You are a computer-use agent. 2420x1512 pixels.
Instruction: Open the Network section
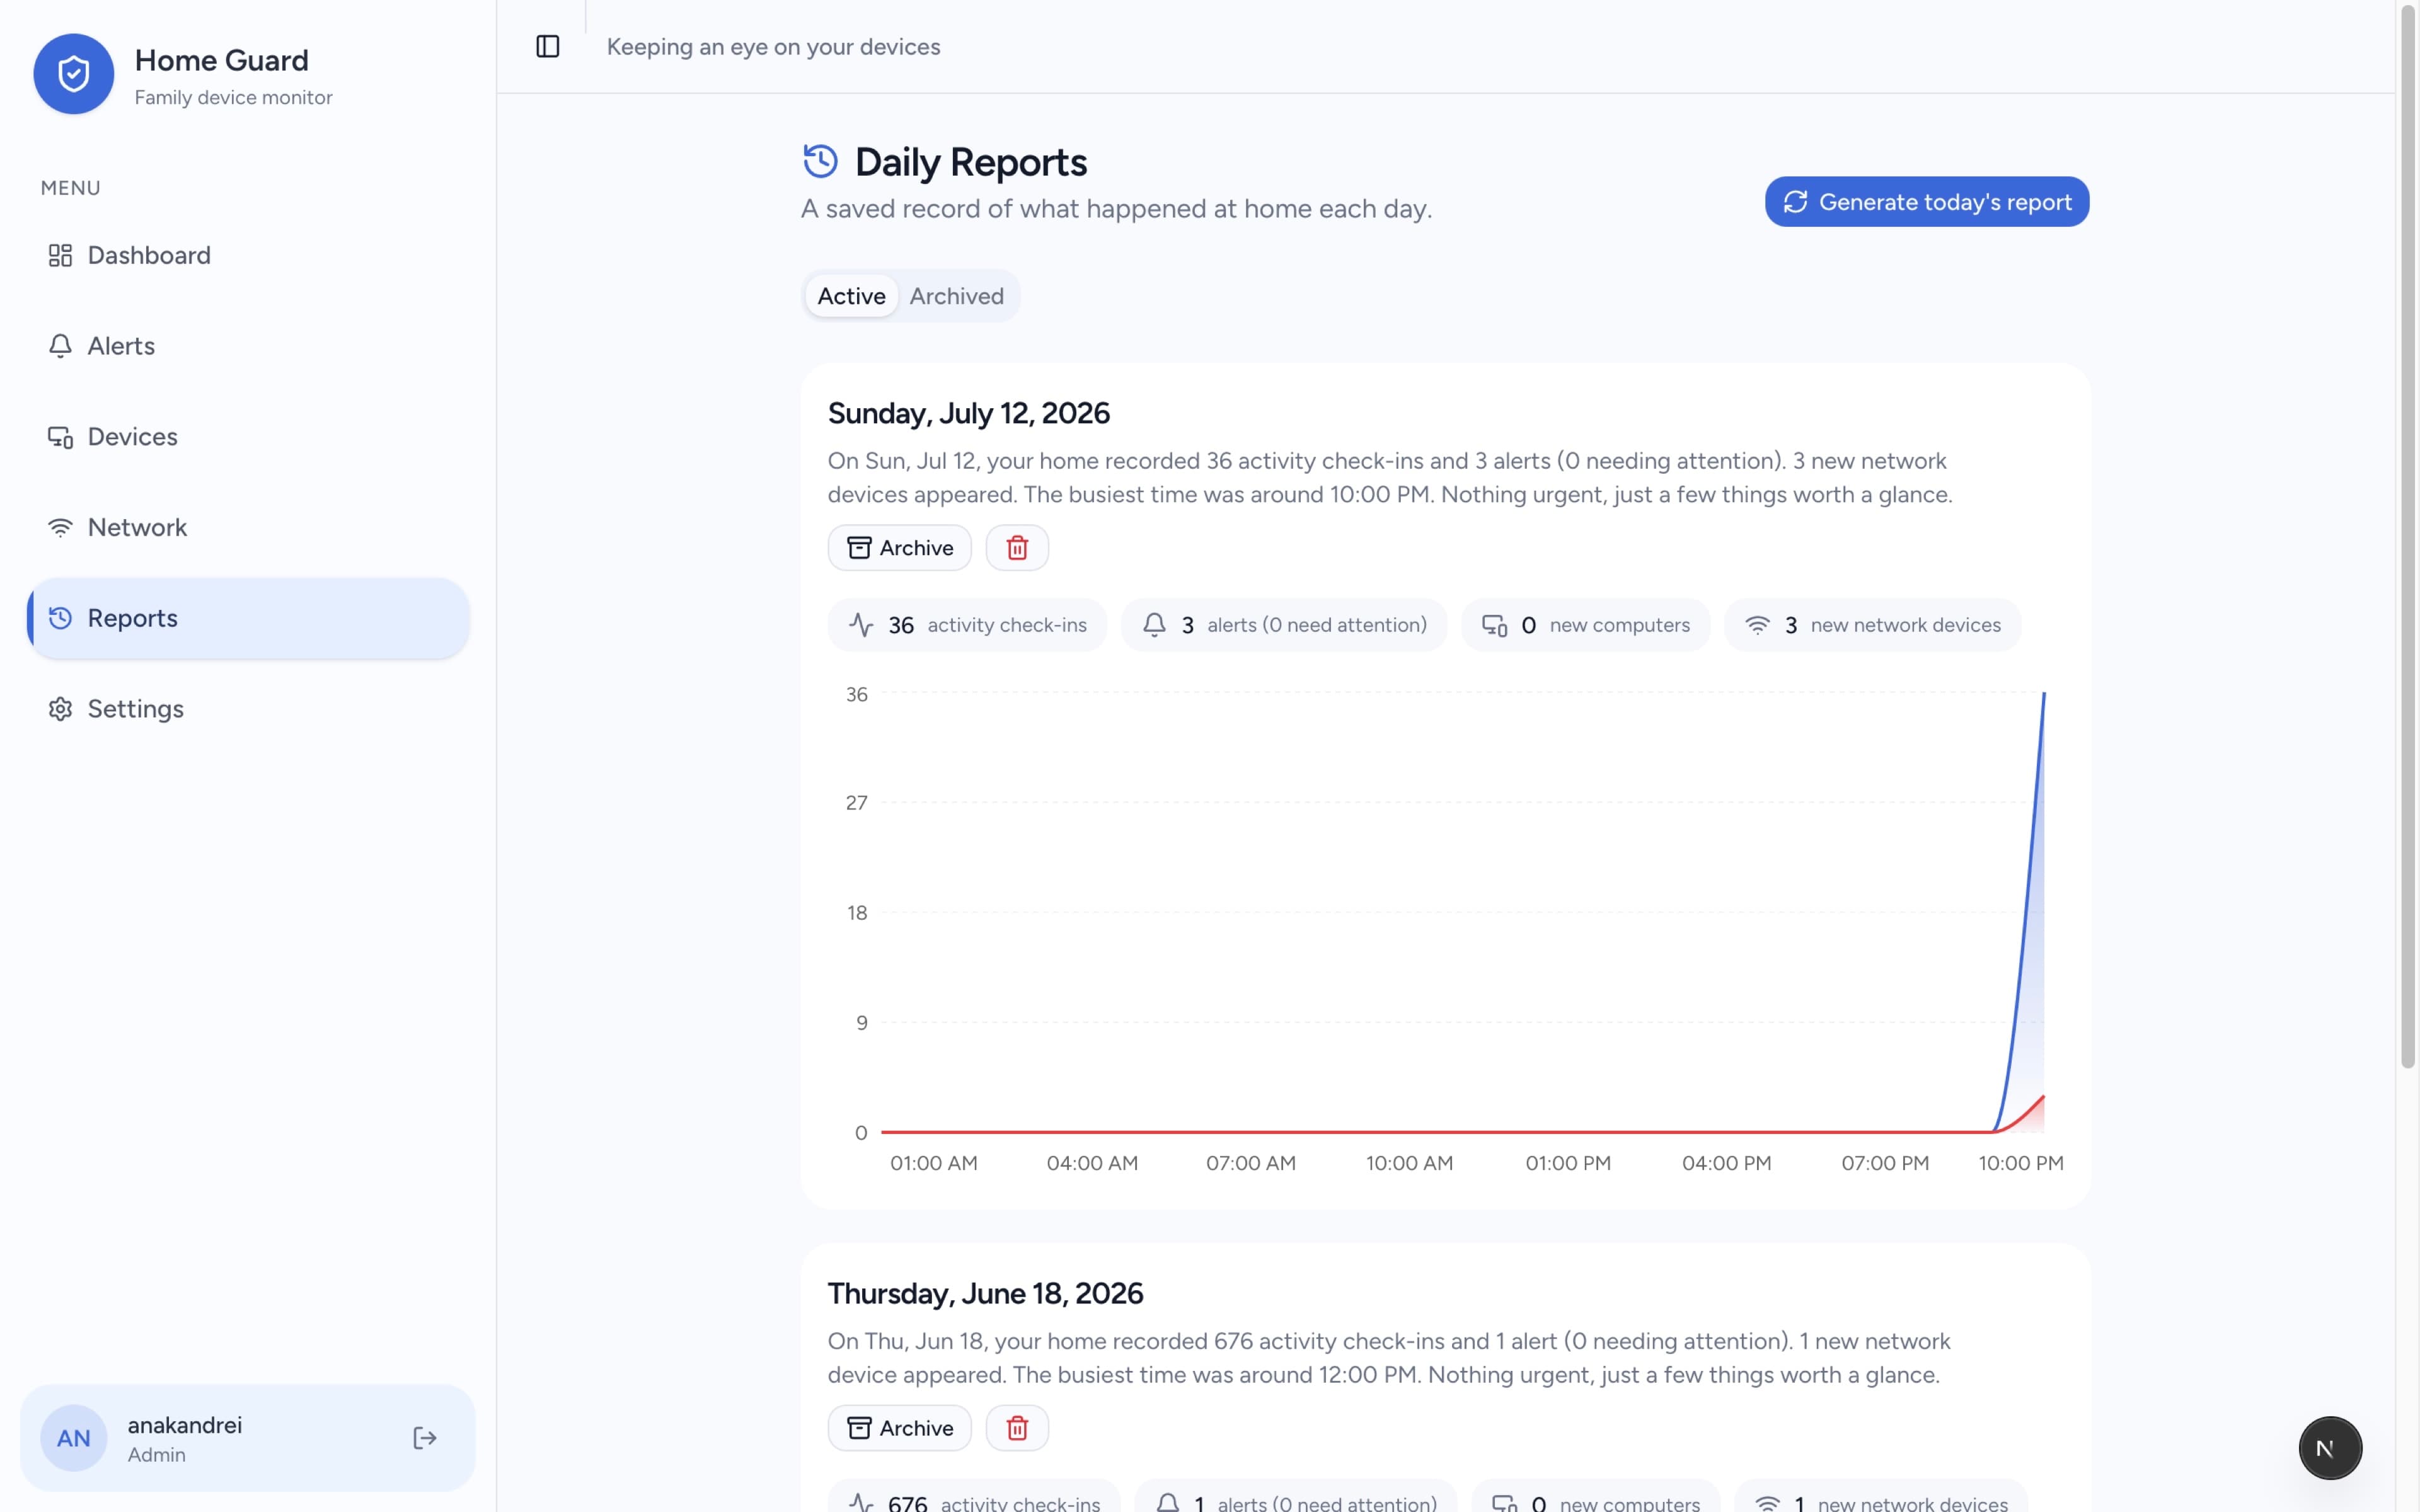[248, 528]
